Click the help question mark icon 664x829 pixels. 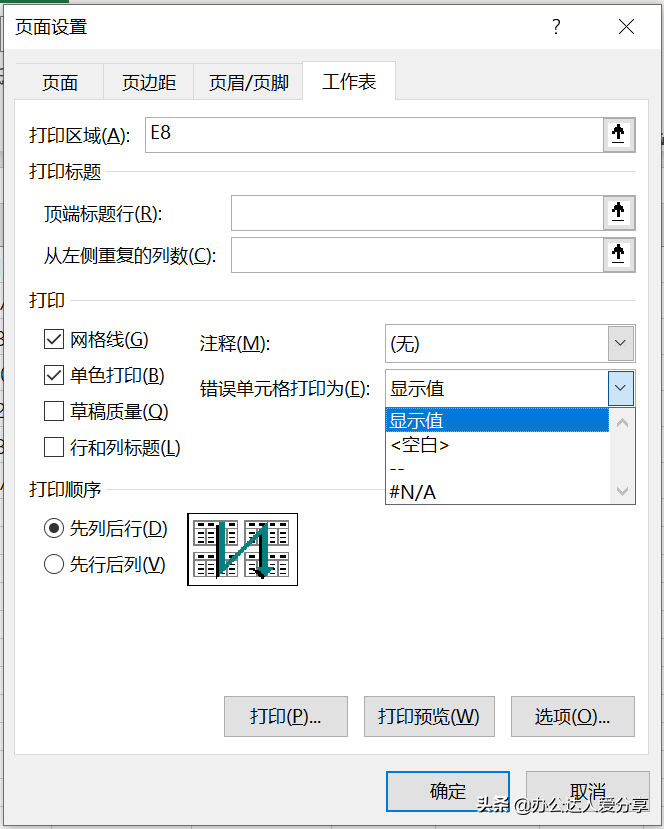click(556, 27)
